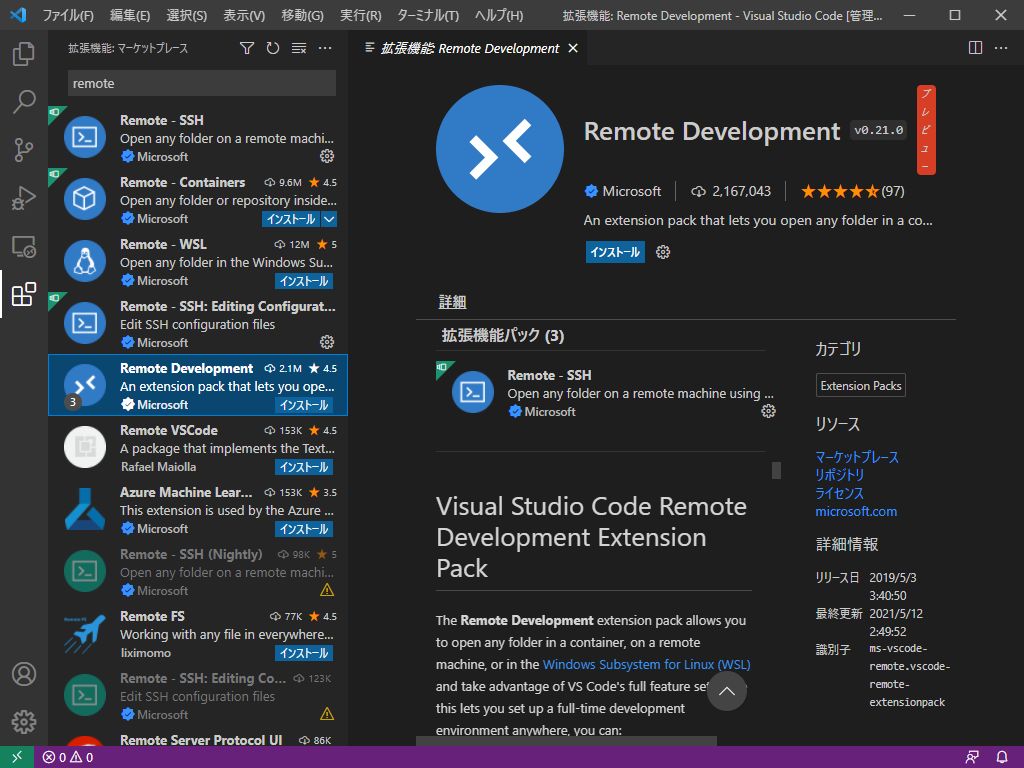Image resolution: width=1024 pixels, height=768 pixels.
Task: Open Run and Debug view
Action: click(x=24, y=198)
